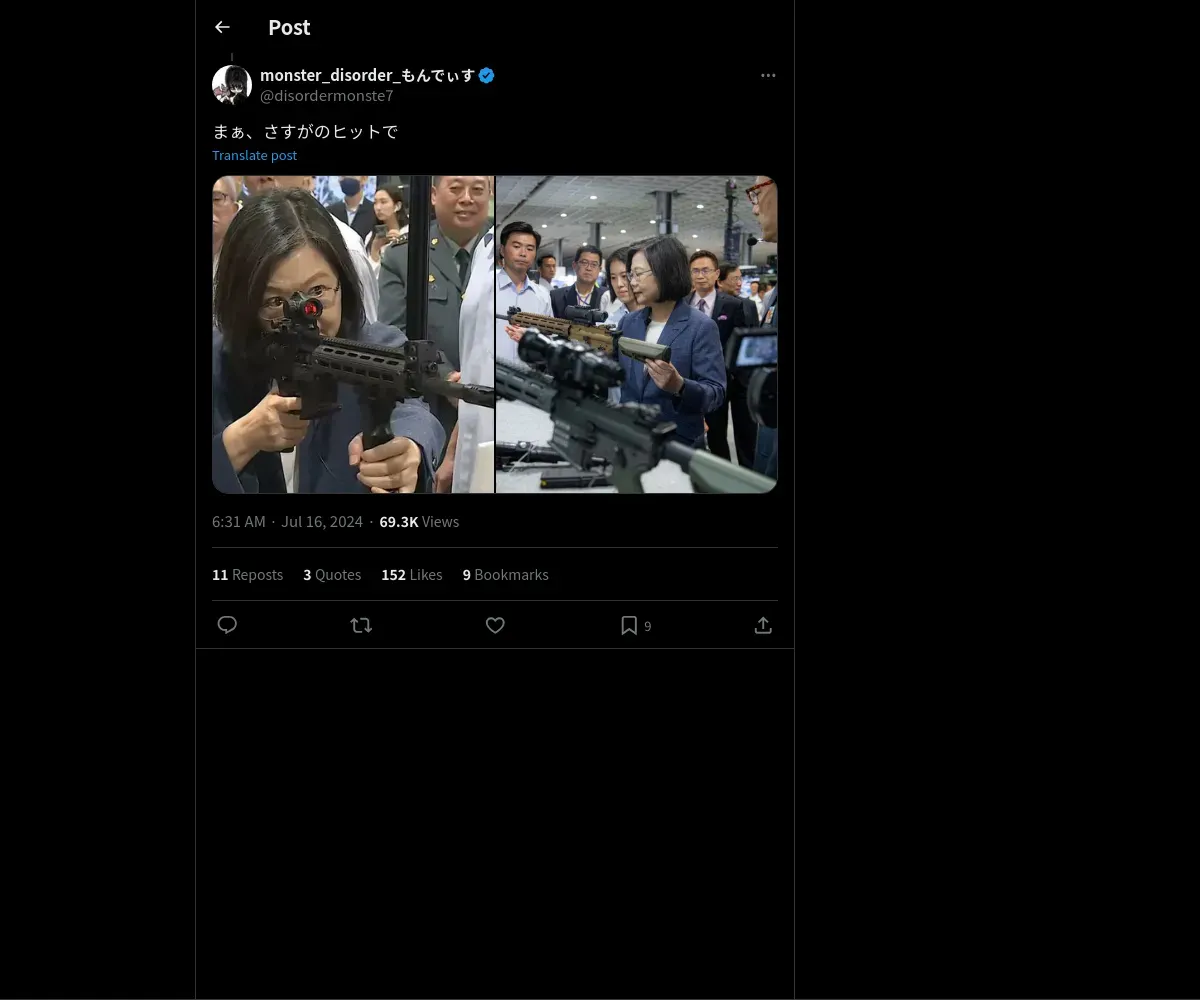1200x1000 pixels.
Task: Click the blue verified badge icon
Action: point(487,75)
